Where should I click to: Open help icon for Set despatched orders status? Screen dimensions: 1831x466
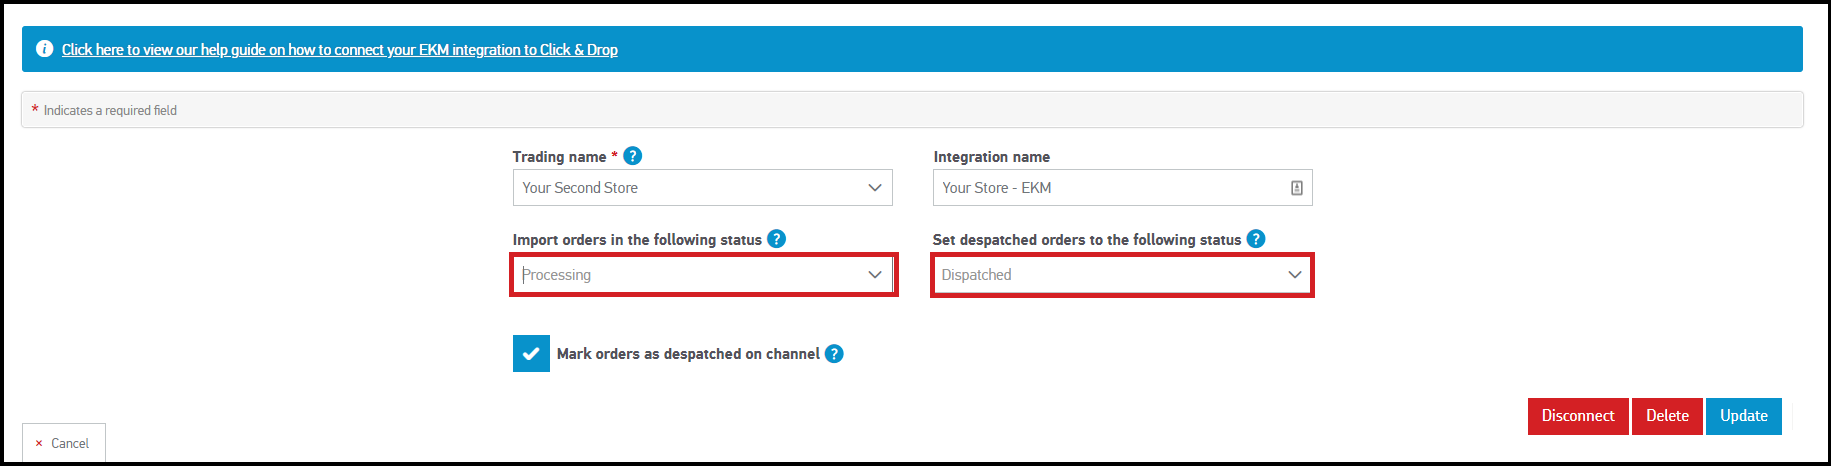[1256, 239]
